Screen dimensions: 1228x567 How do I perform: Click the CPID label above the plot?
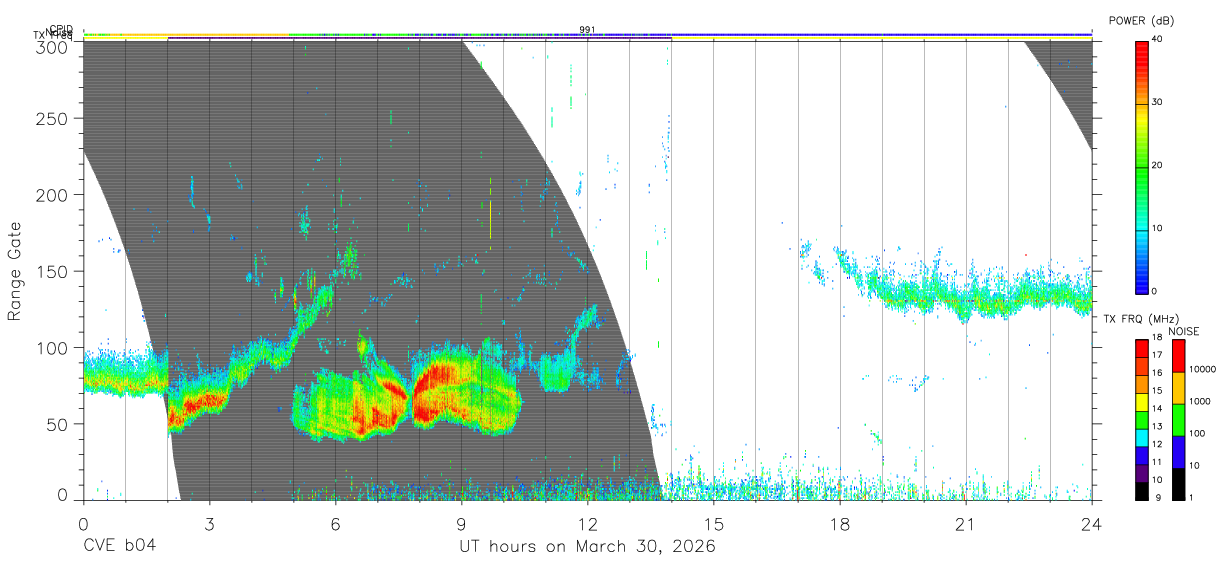(x=61, y=29)
